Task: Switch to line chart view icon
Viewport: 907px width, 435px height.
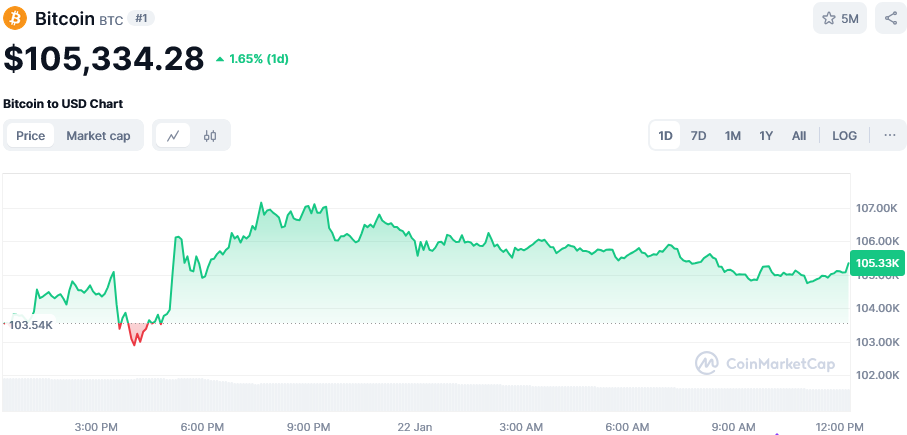Action: pyautogui.click(x=173, y=136)
